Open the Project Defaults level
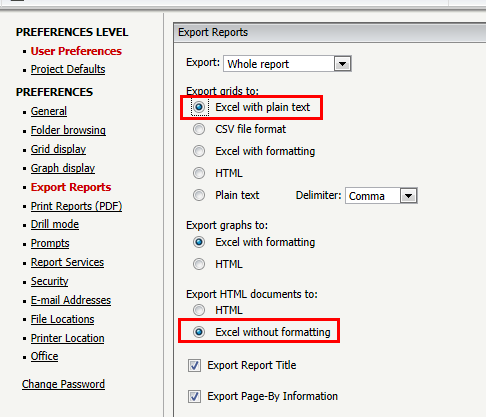The width and height of the screenshot is (486, 417). click(x=68, y=69)
